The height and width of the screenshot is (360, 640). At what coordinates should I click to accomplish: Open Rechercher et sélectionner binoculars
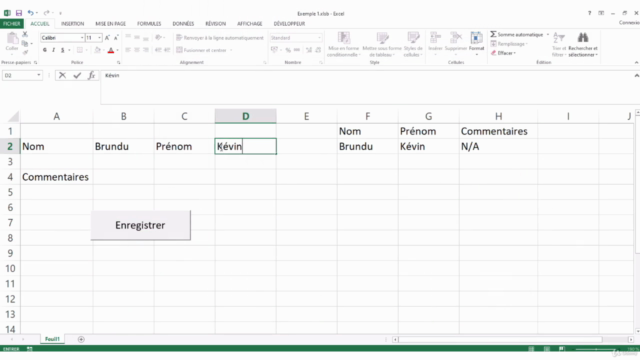(x=583, y=44)
